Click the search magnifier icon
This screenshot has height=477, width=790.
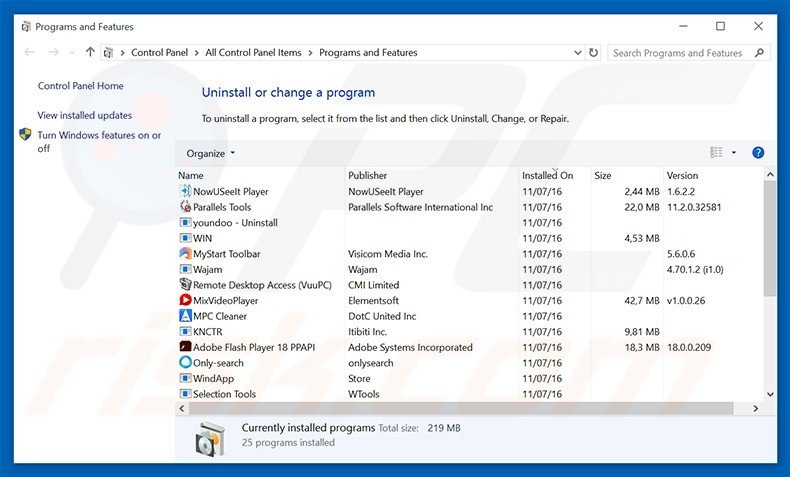pos(759,52)
